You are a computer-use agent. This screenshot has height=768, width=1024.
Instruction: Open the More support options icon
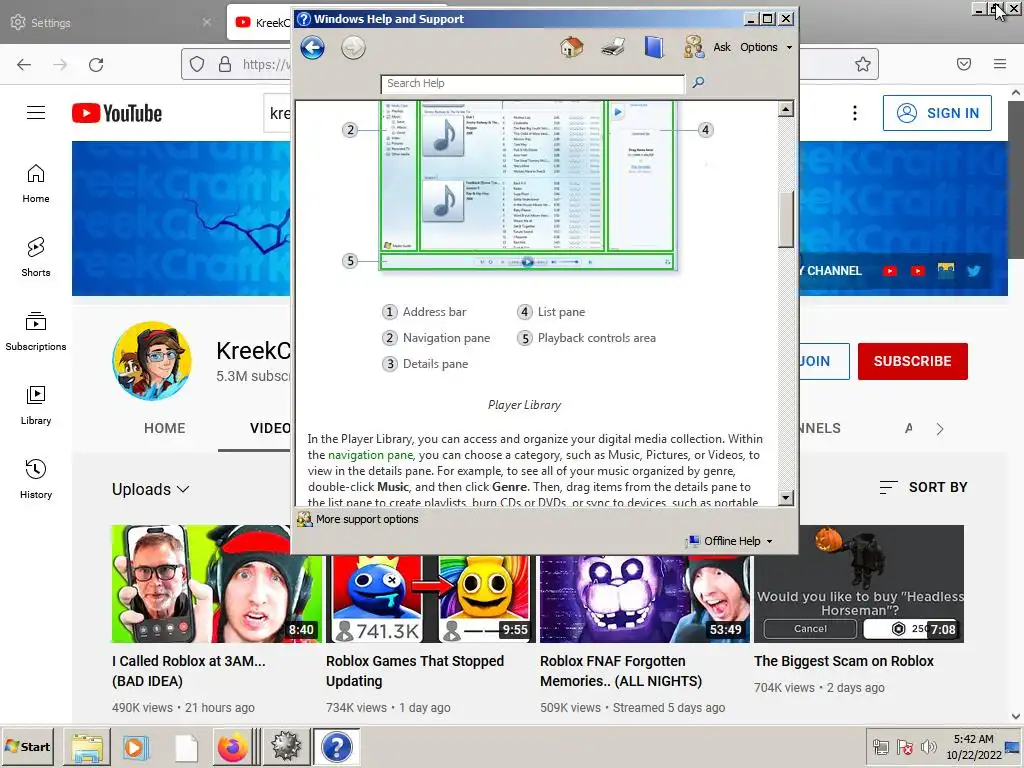pos(304,519)
